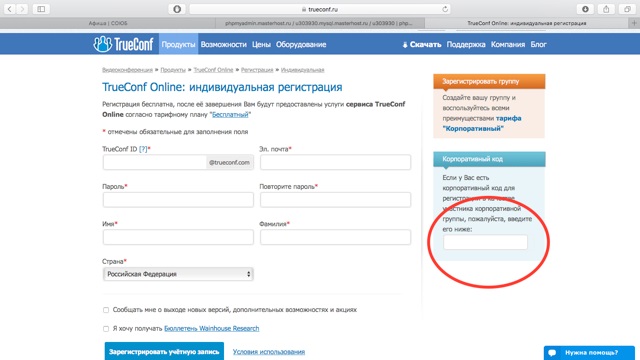Show all tabs overview icon

(x=627, y=9)
